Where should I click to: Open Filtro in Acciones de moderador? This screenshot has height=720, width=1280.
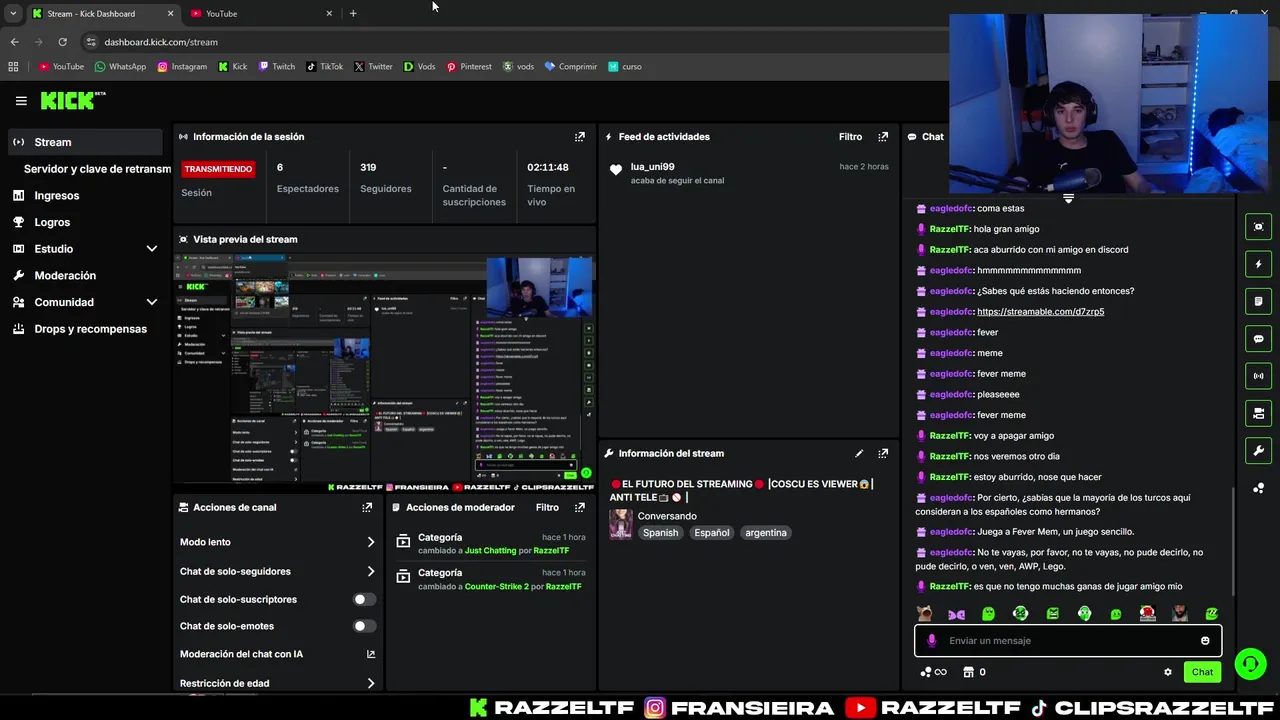point(547,507)
